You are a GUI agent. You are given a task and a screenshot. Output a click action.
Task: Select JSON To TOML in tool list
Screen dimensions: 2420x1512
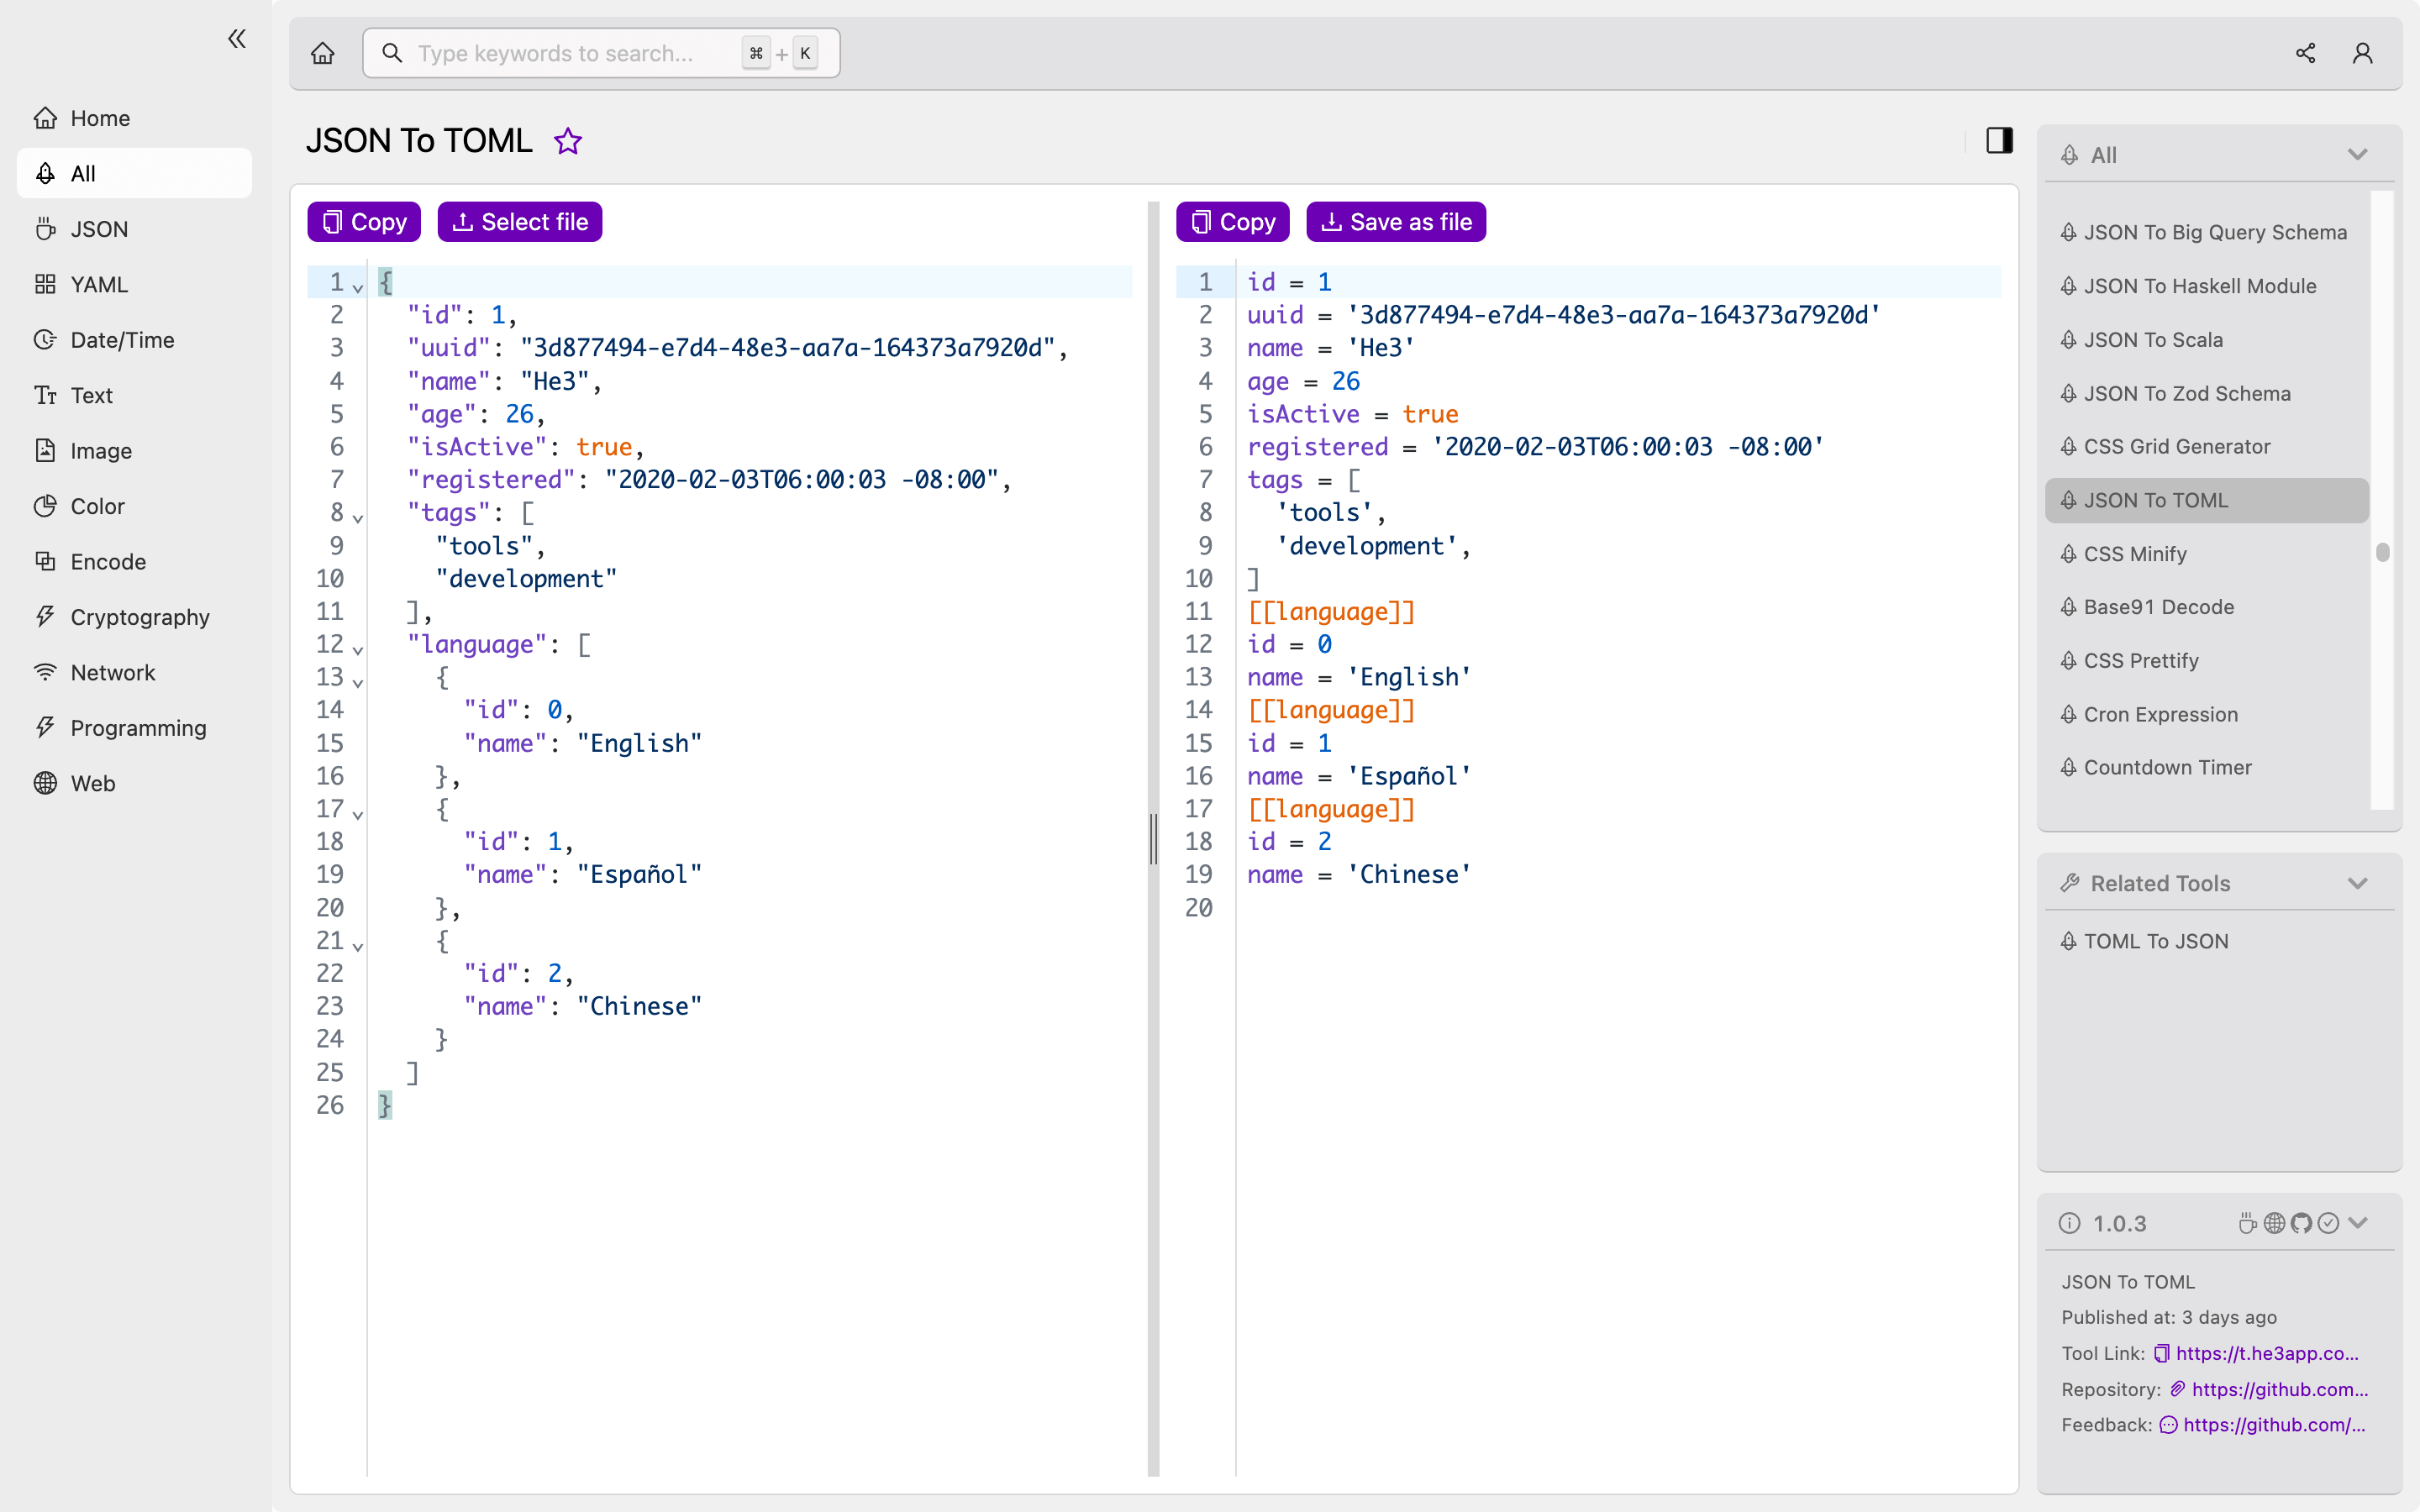[2206, 500]
